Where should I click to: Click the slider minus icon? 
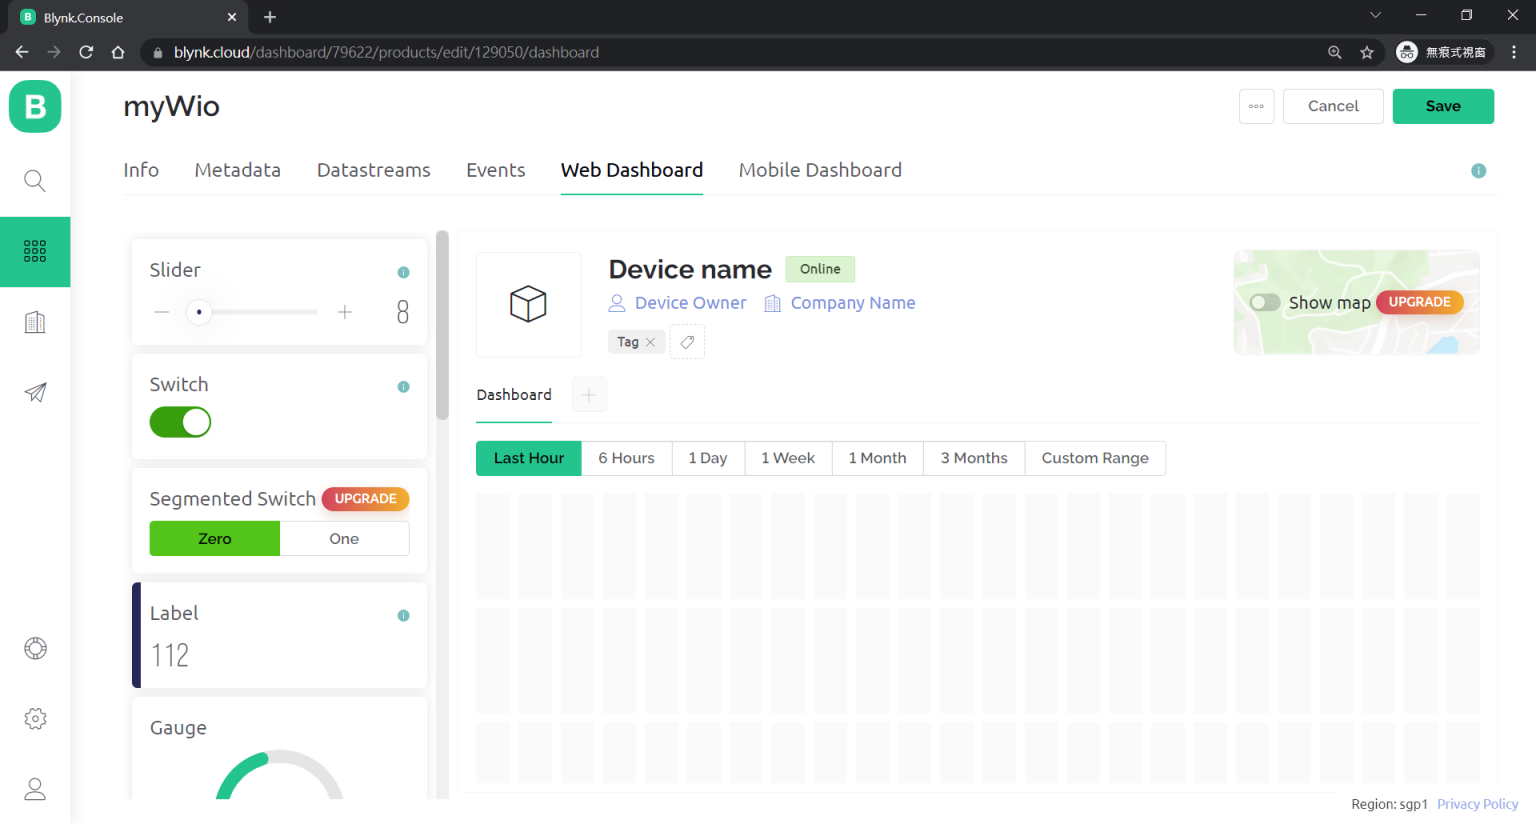click(x=161, y=312)
